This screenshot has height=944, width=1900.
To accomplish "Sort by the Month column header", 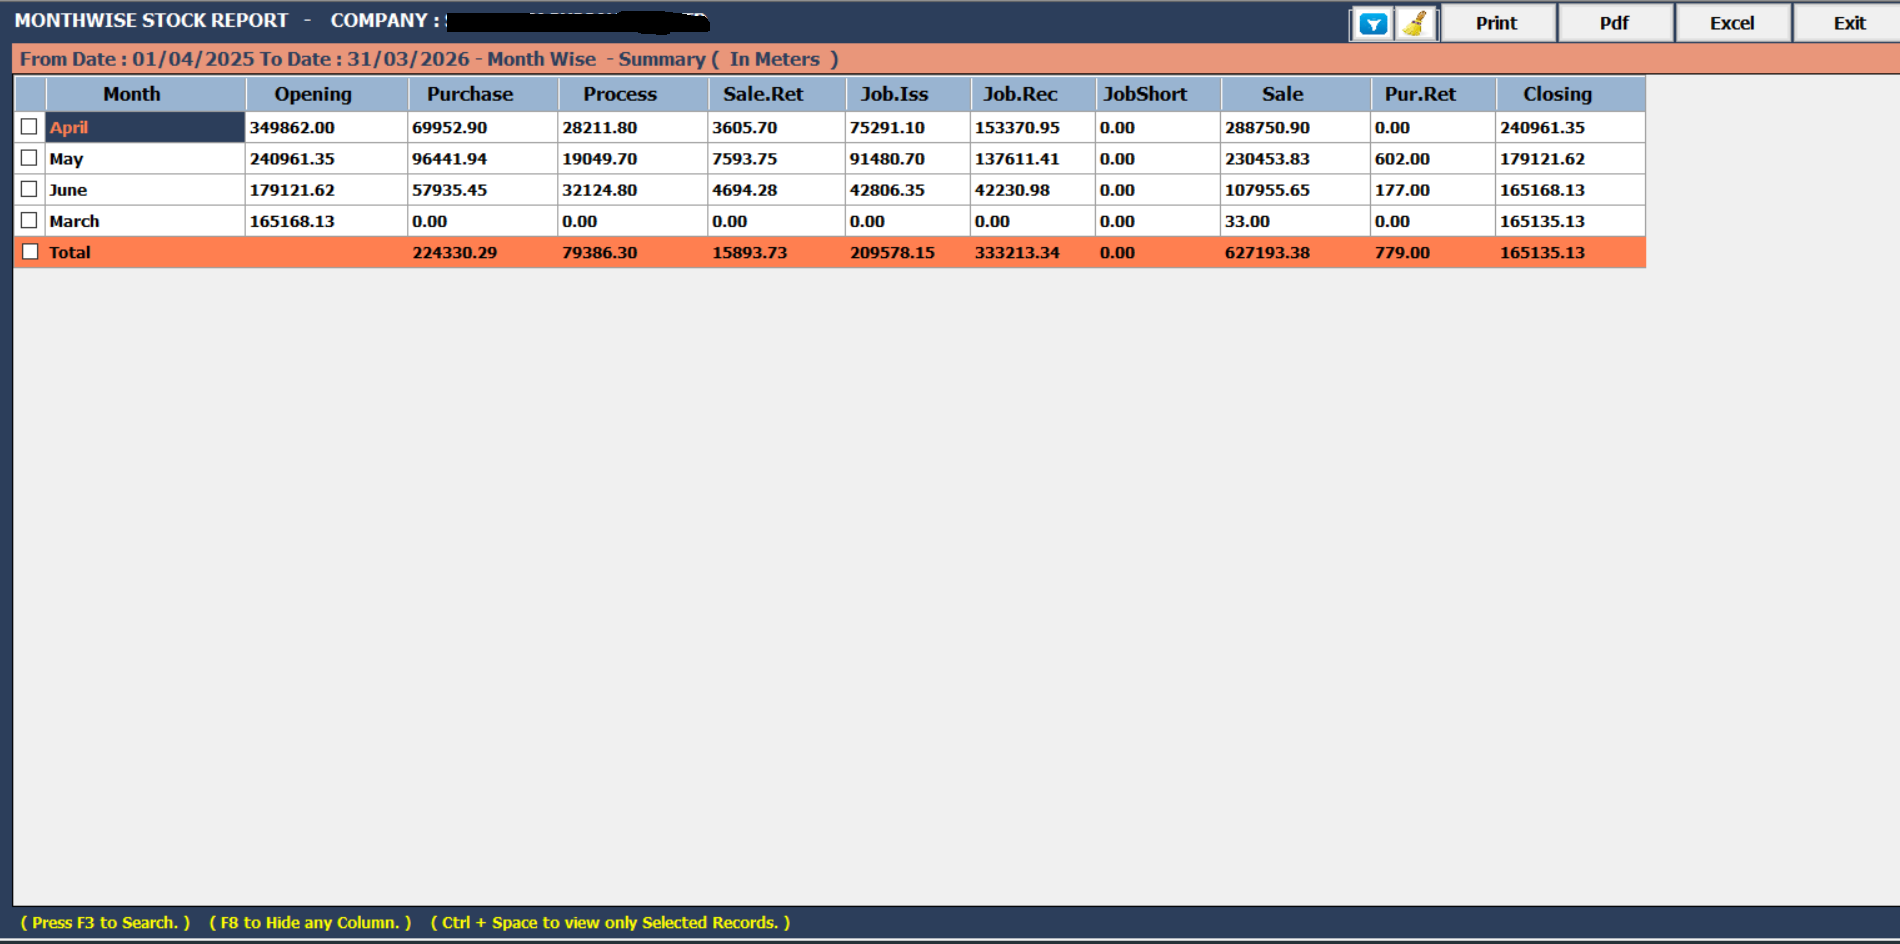I will (x=130, y=93).
